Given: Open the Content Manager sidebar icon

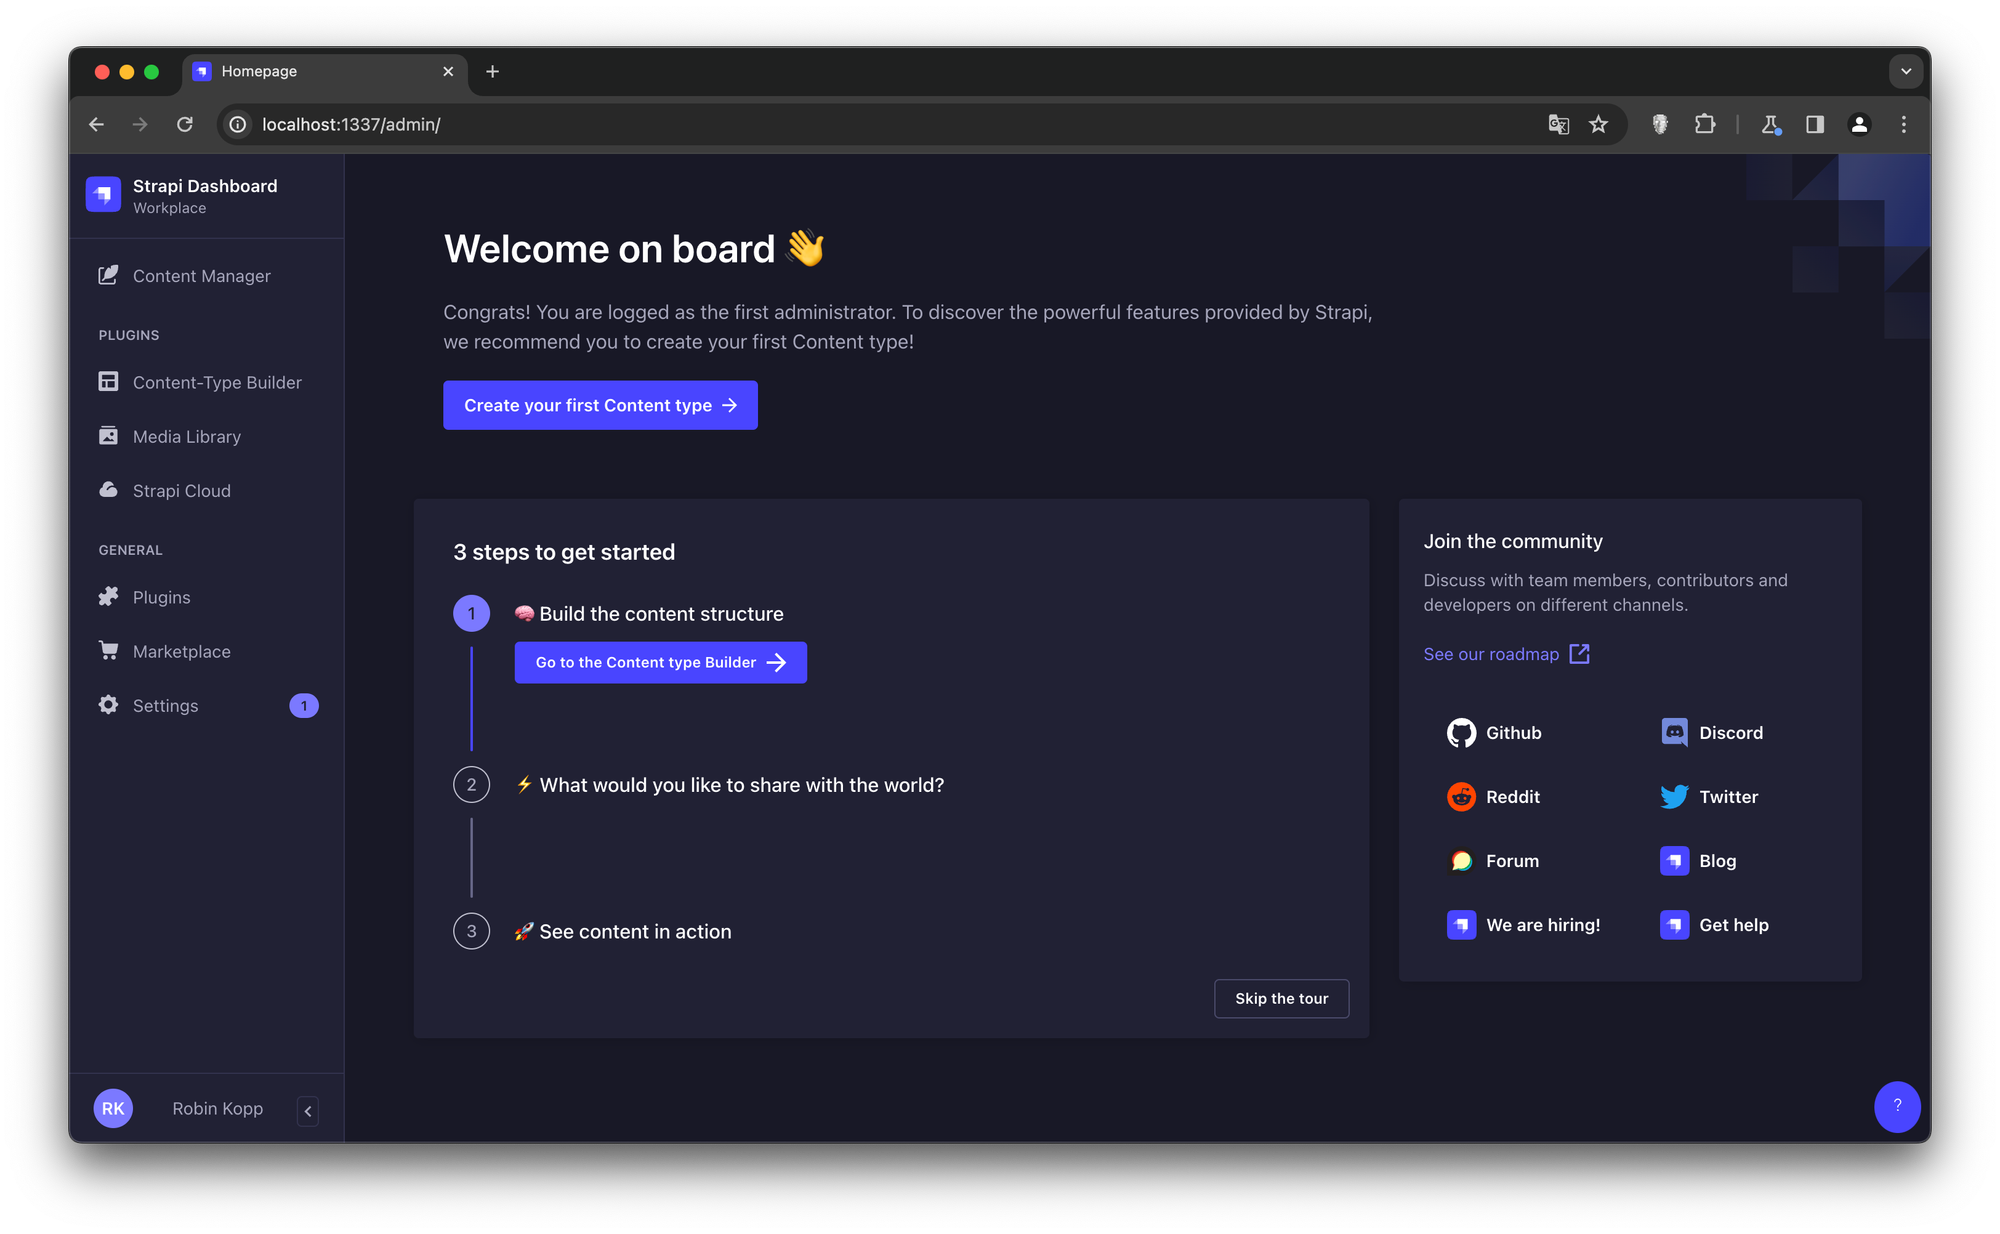Looking at the screenshot, I should coord(108,275).
